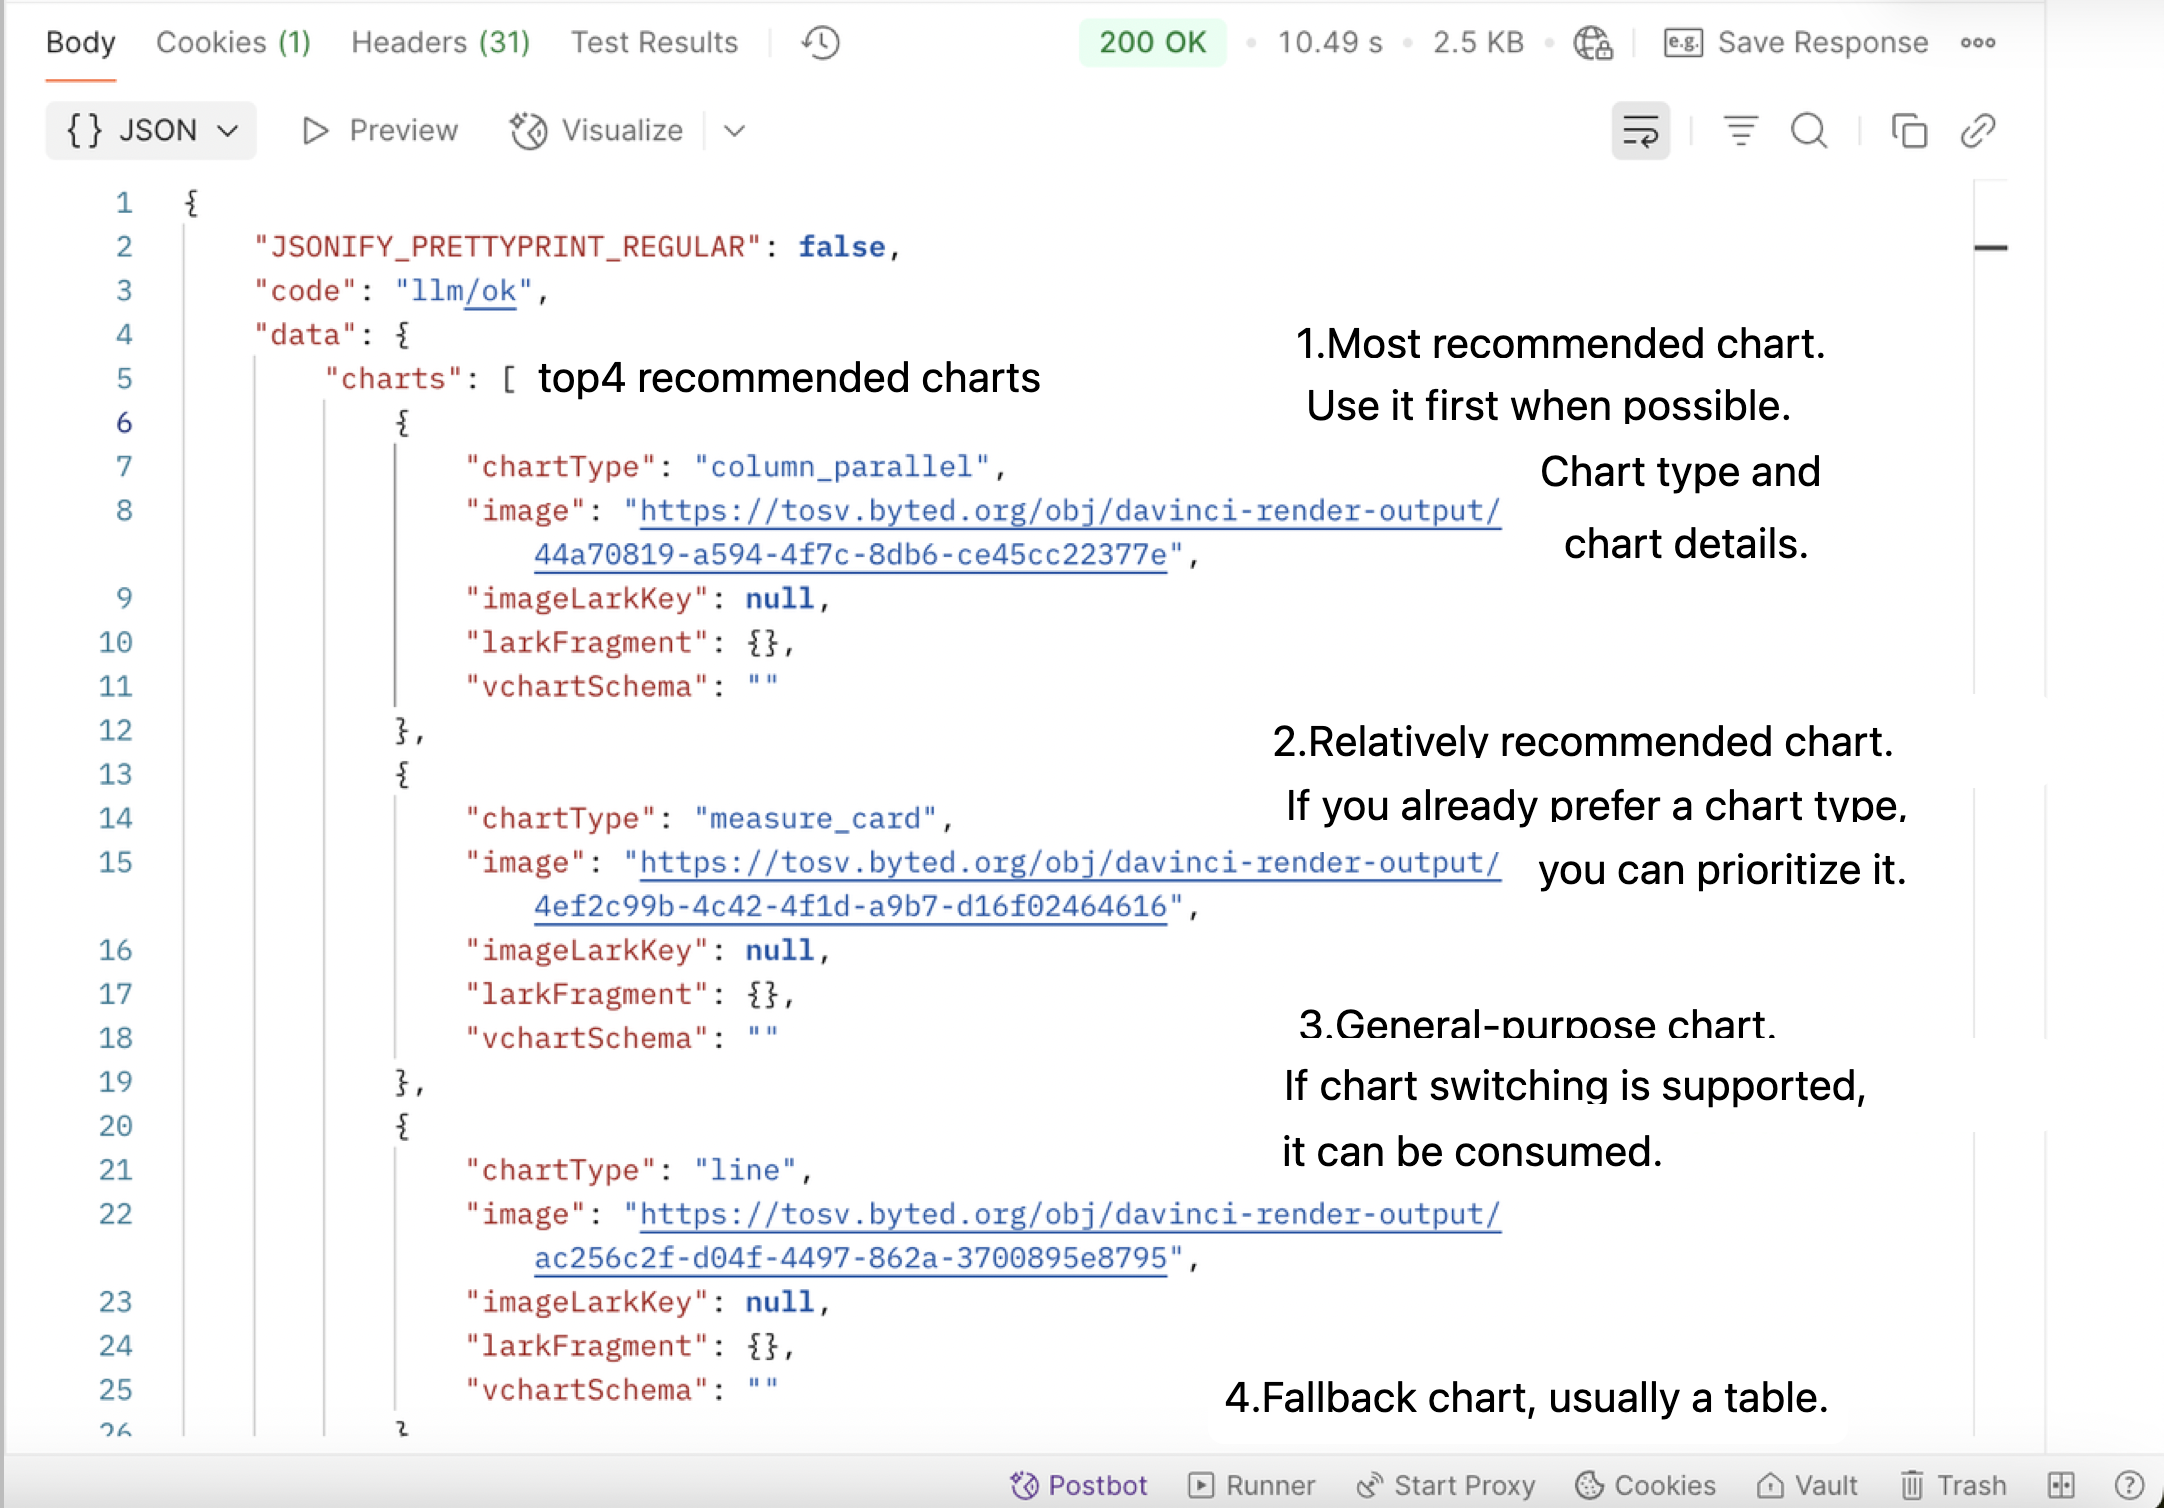Screen dimensions: 2164x1508
Task: Toggle the word wrap icon
Action: [1640, 131]
